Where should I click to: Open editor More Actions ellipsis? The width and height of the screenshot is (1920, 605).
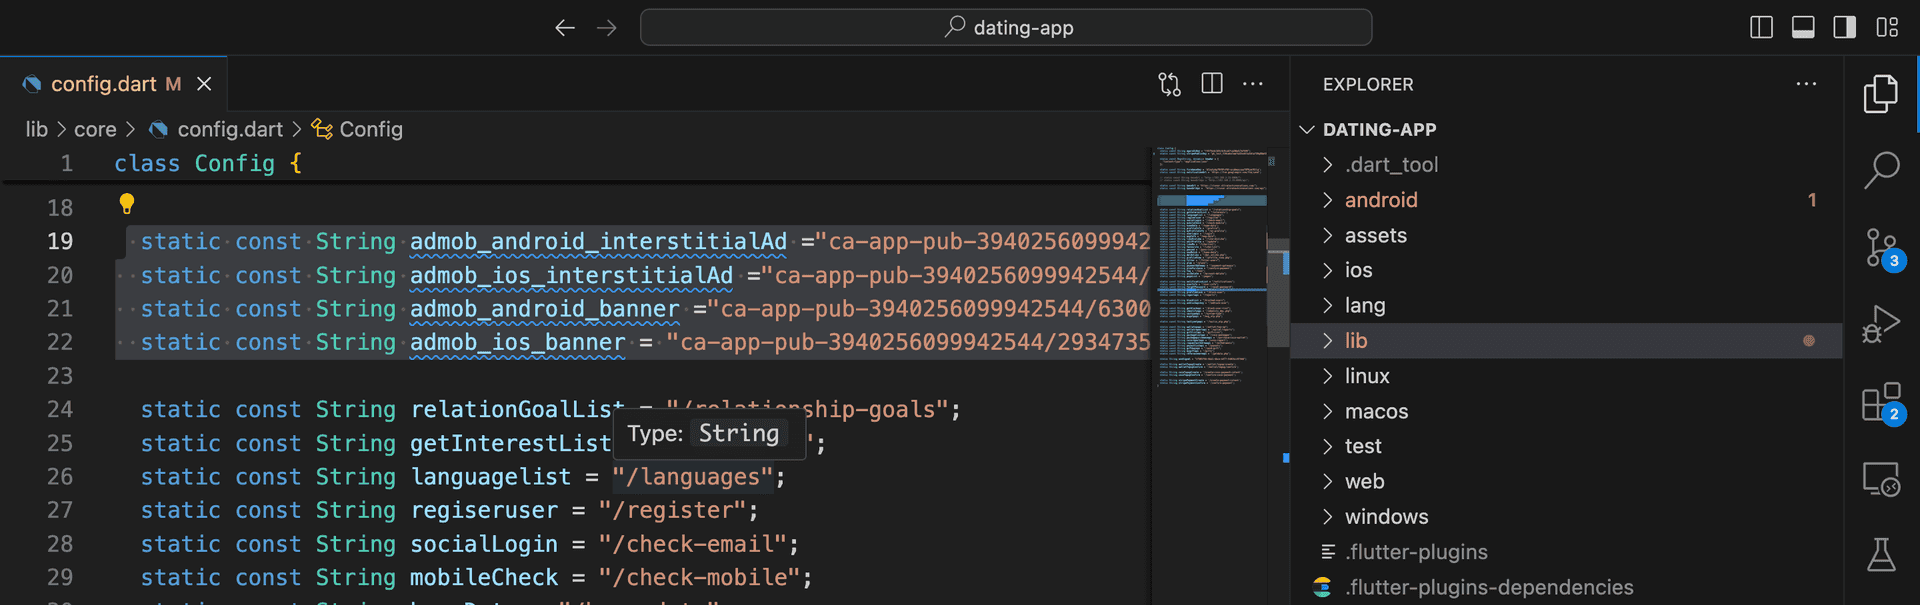point(1253,84)
